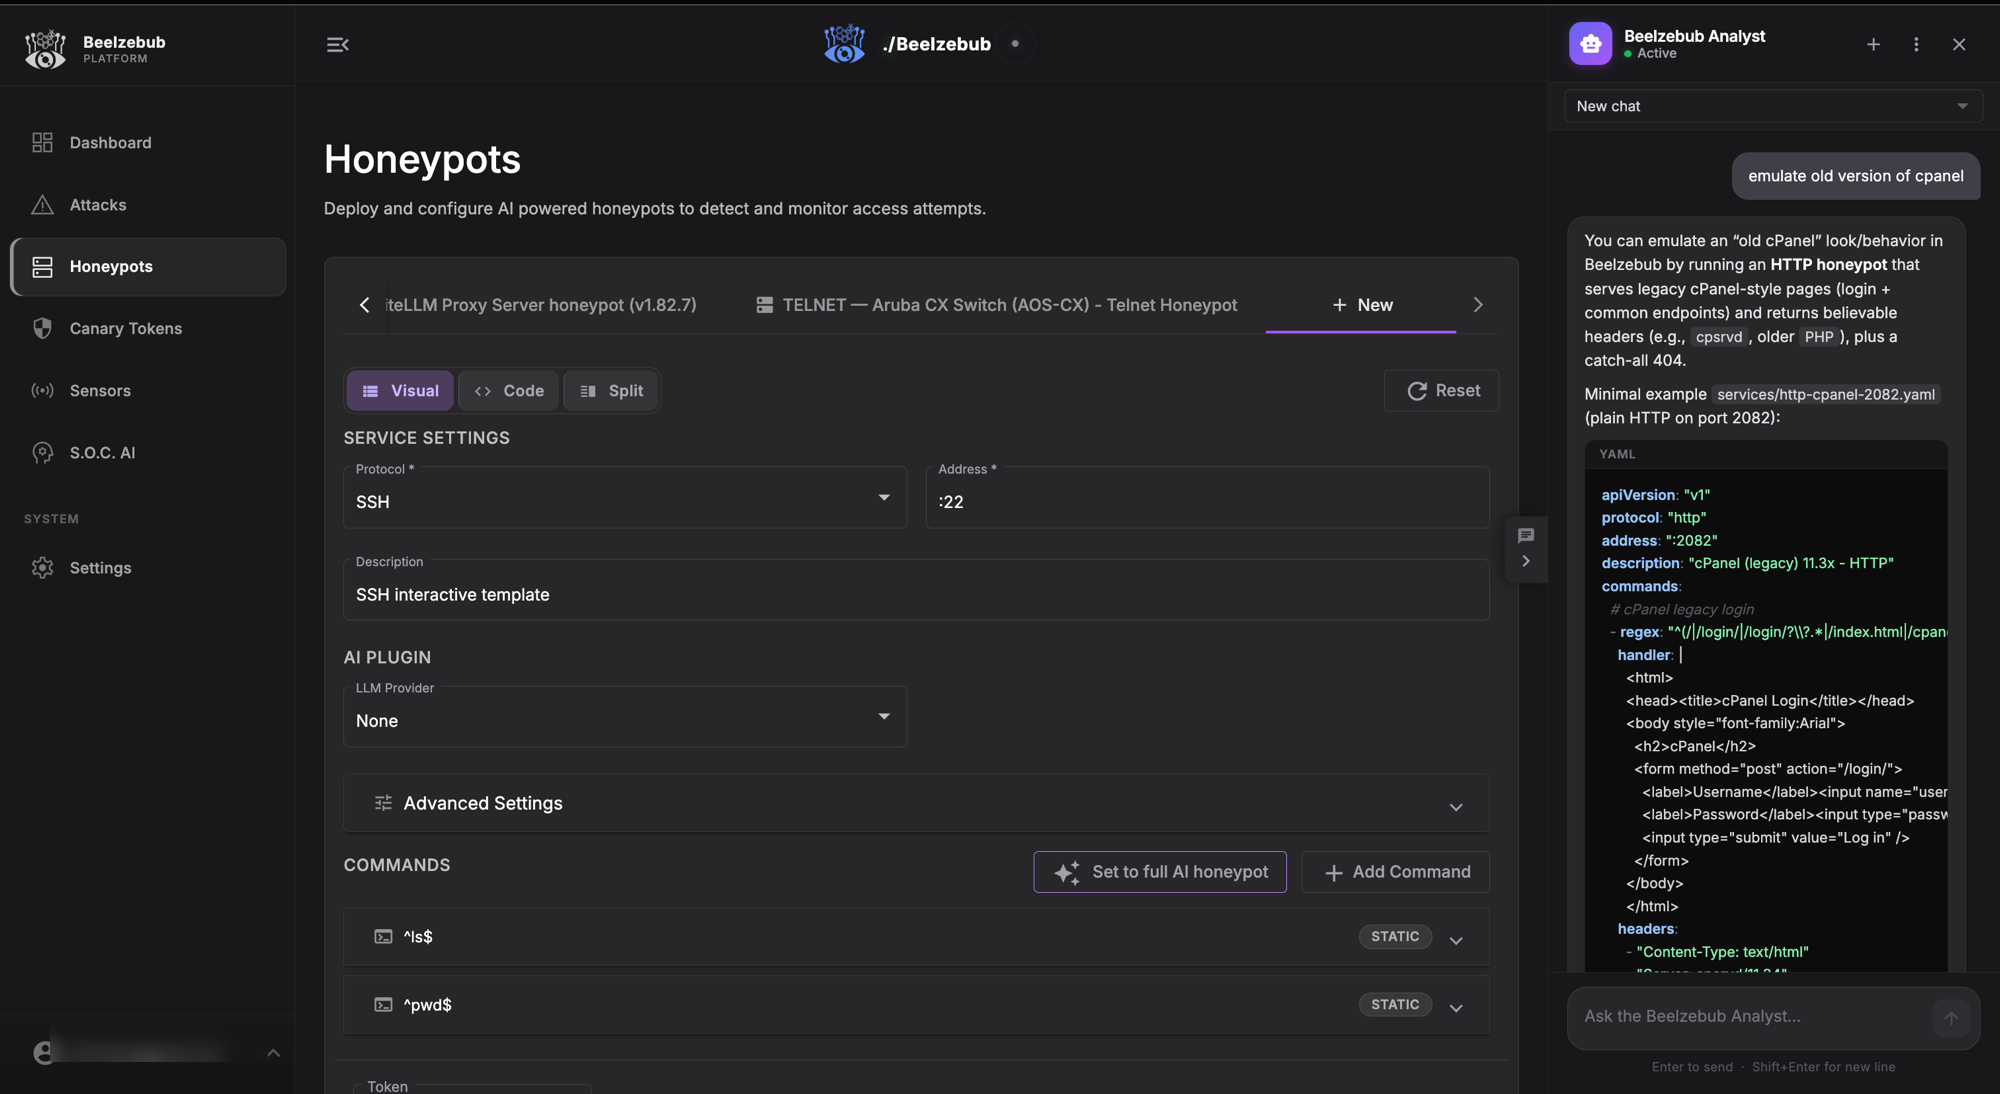Click the ./Beelzebub header logo

(x=844, y=44)
